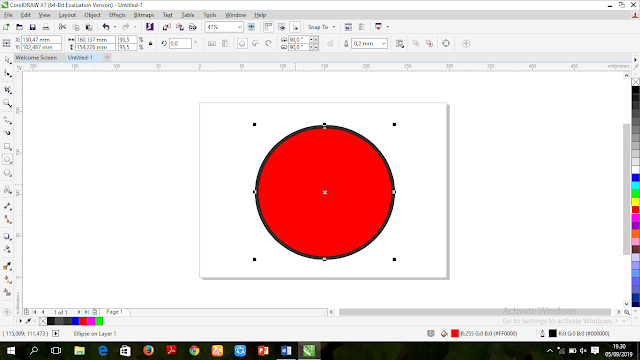
Task: Click the Import icon
Action: click(x=167, y=27)
